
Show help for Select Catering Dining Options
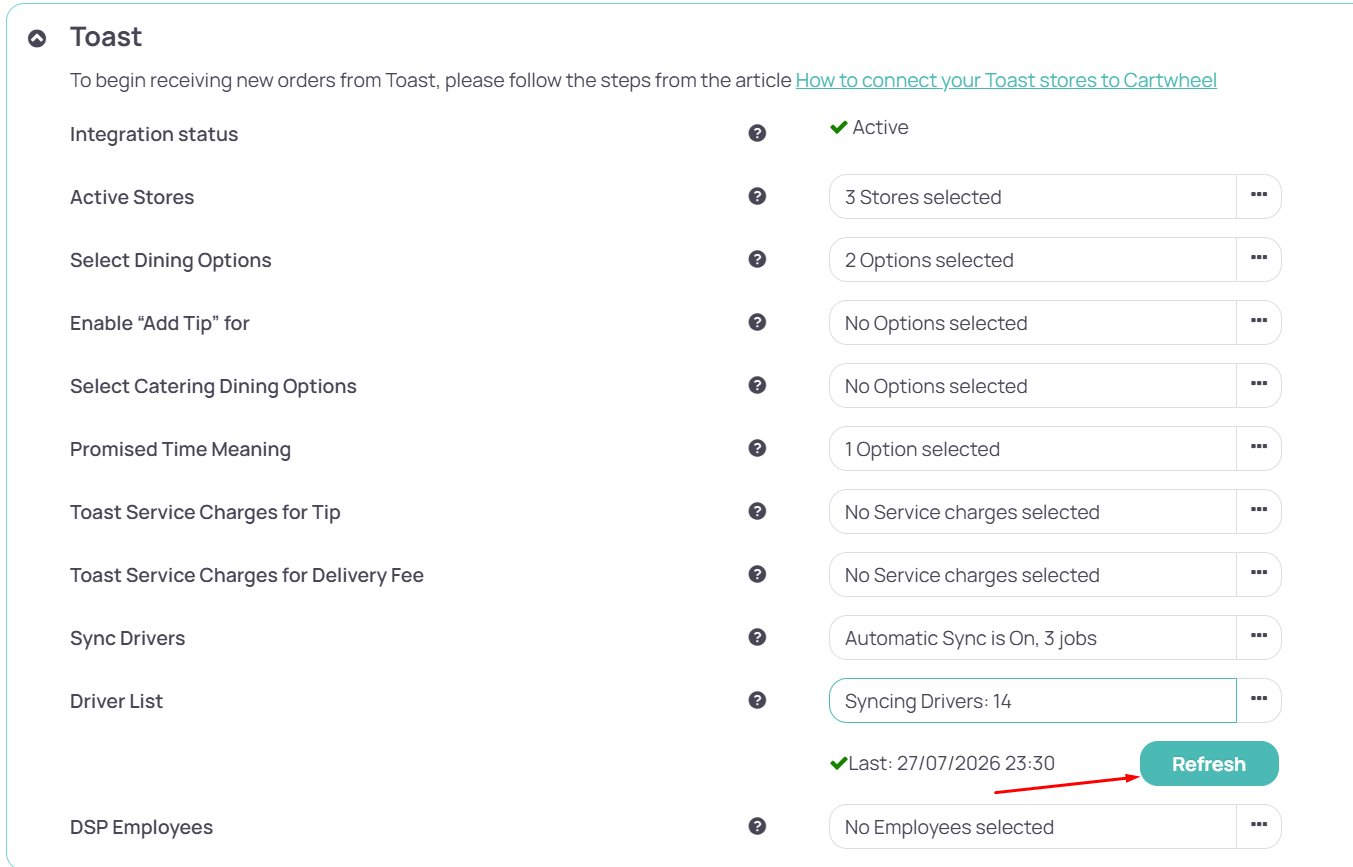[x=757, y=385]
